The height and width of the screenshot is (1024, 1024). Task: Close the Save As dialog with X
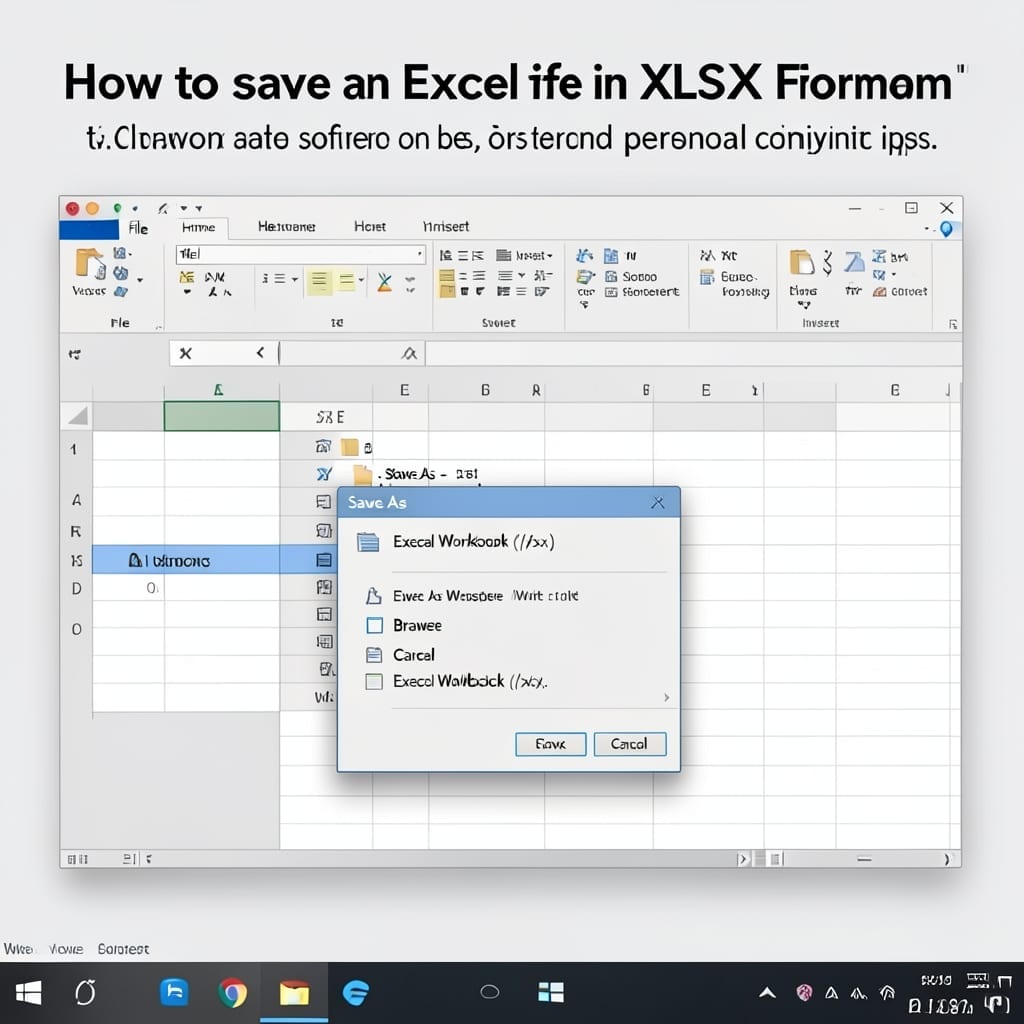tap(658, 502)
